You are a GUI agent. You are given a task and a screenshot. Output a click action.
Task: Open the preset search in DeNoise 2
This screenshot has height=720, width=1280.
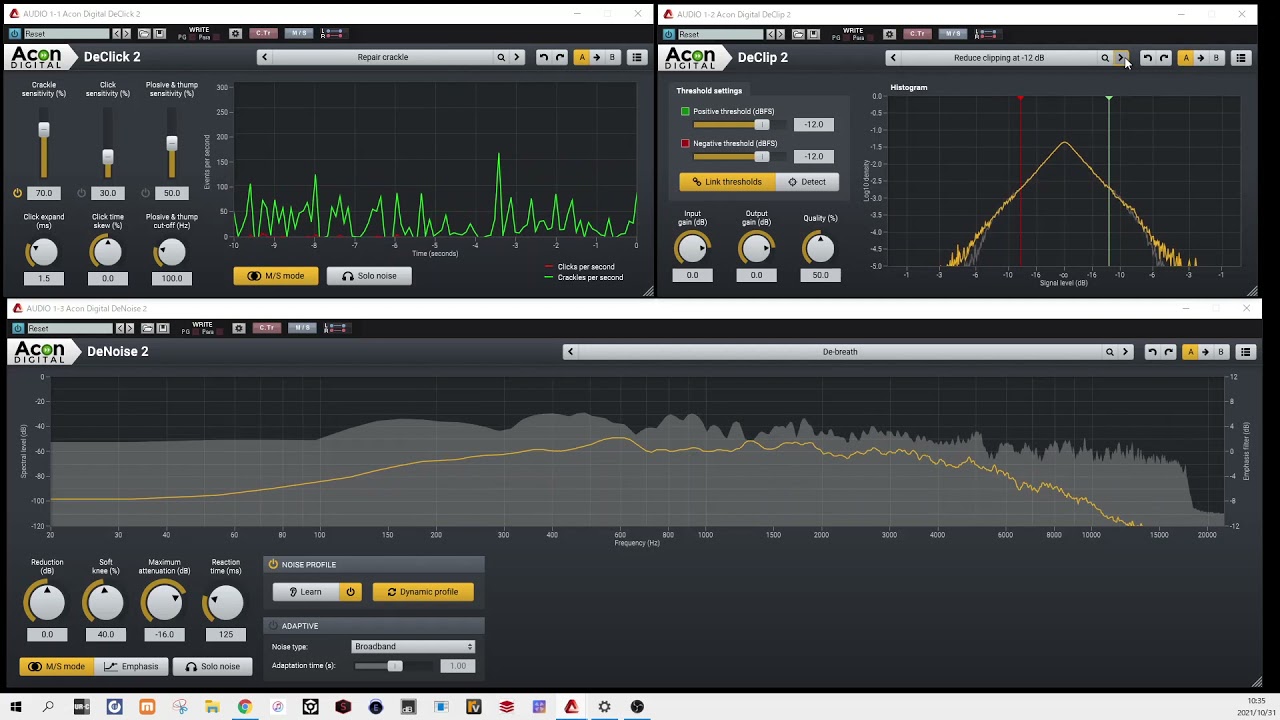tap(1109, 352)
